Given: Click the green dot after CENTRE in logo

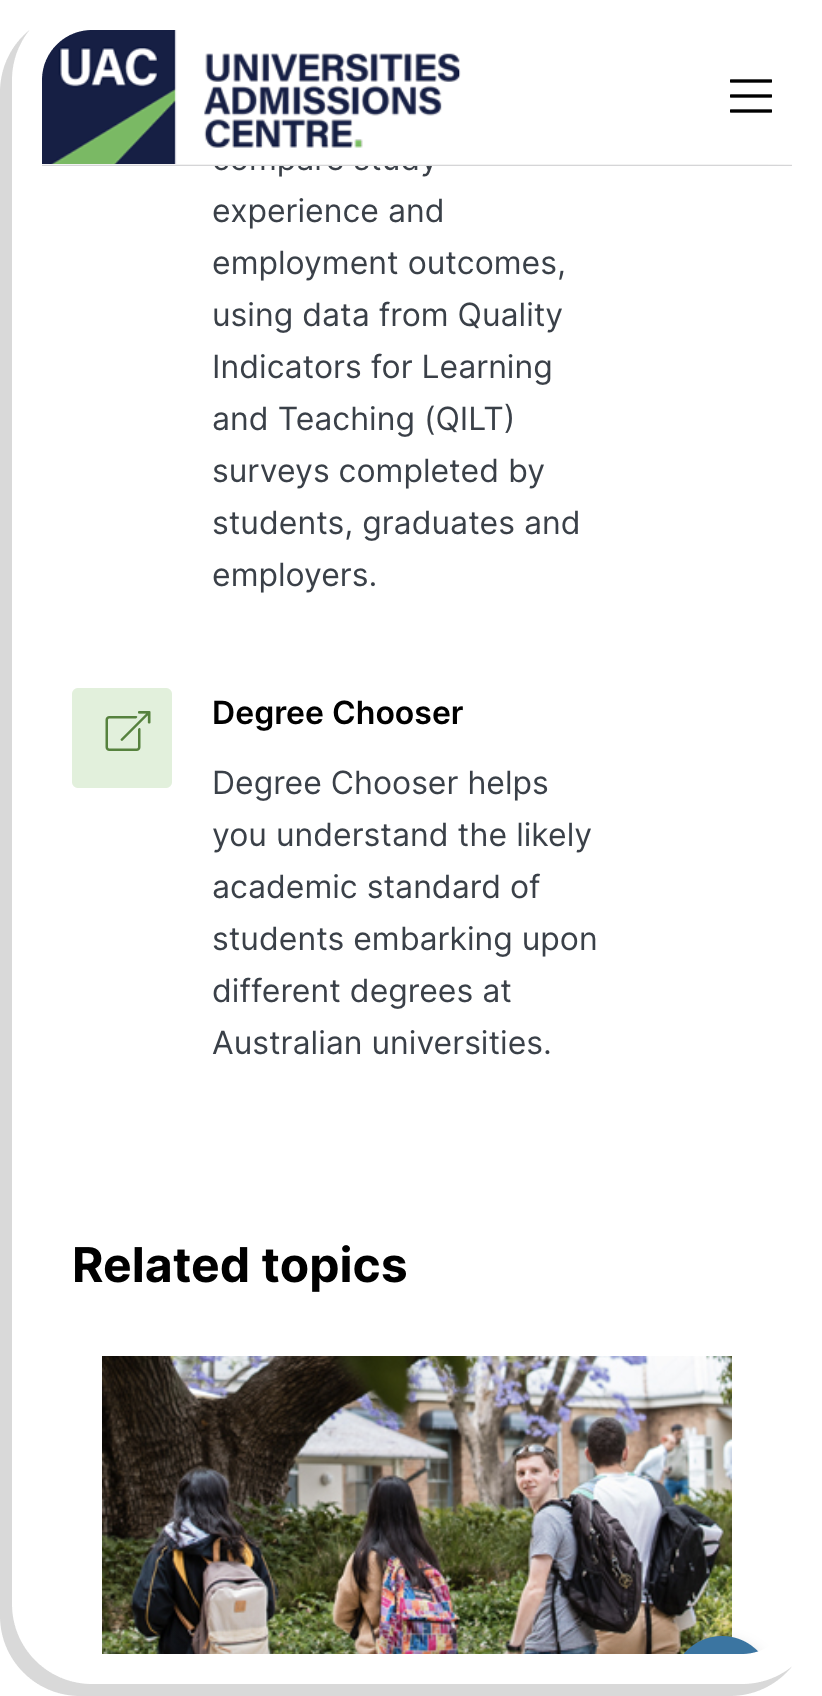Looking at the screenshot, I should coord(358,143).
